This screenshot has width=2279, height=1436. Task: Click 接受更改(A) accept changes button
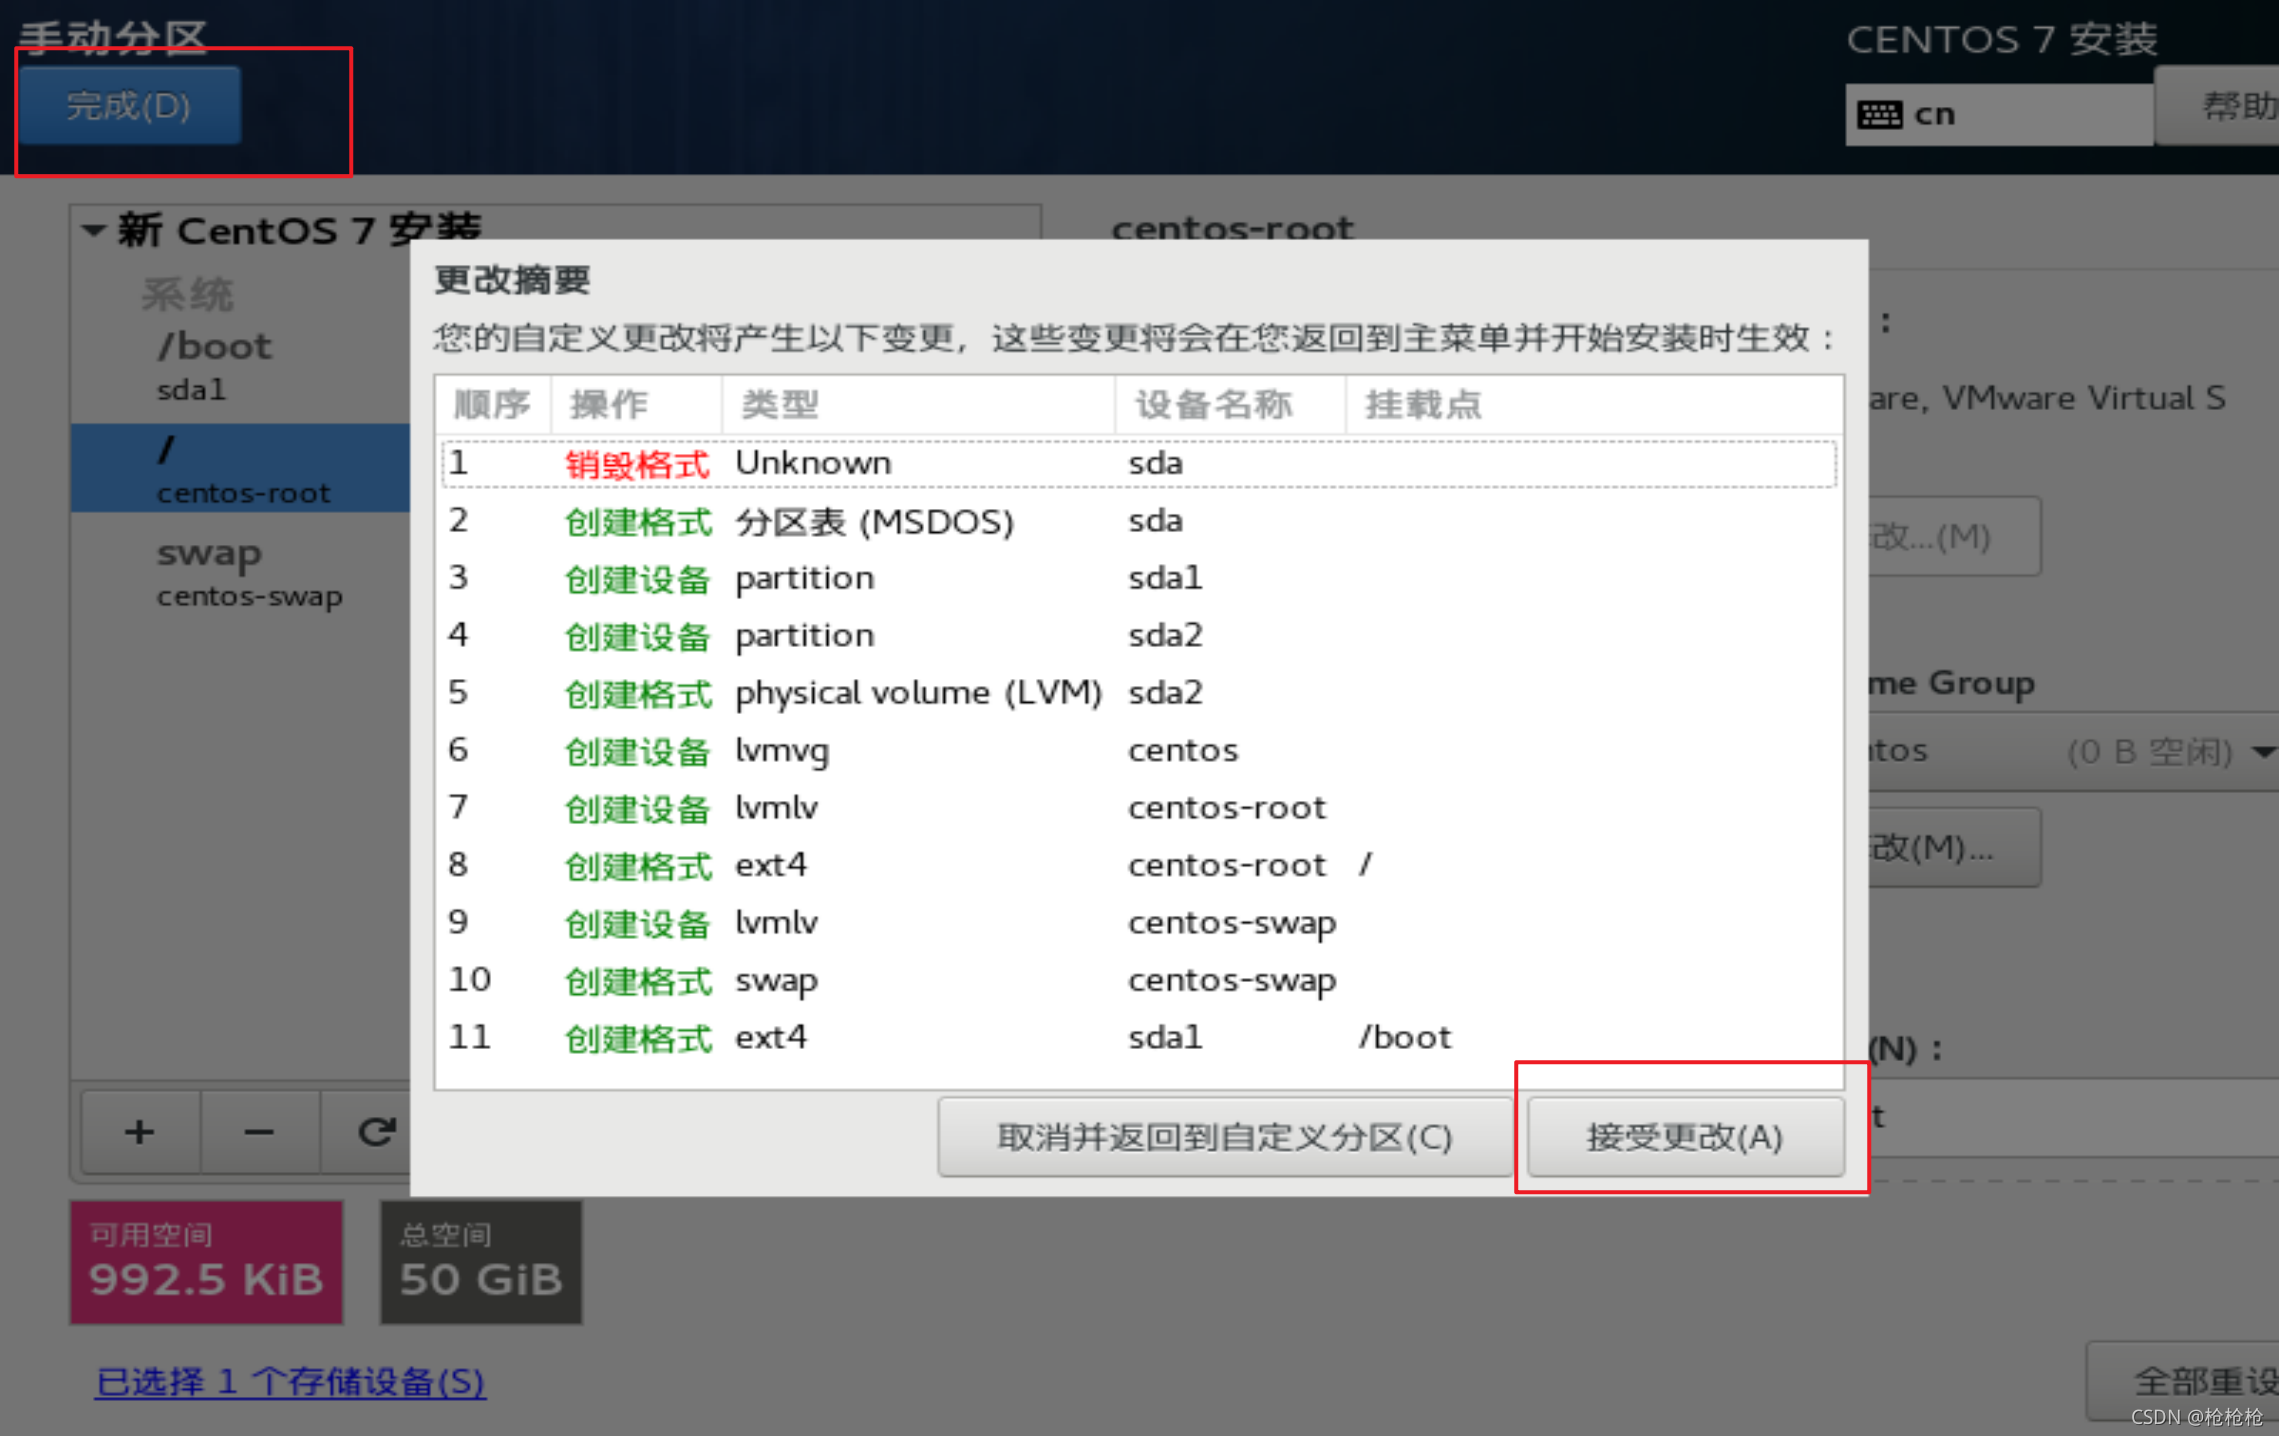tap(1685, 1137)
